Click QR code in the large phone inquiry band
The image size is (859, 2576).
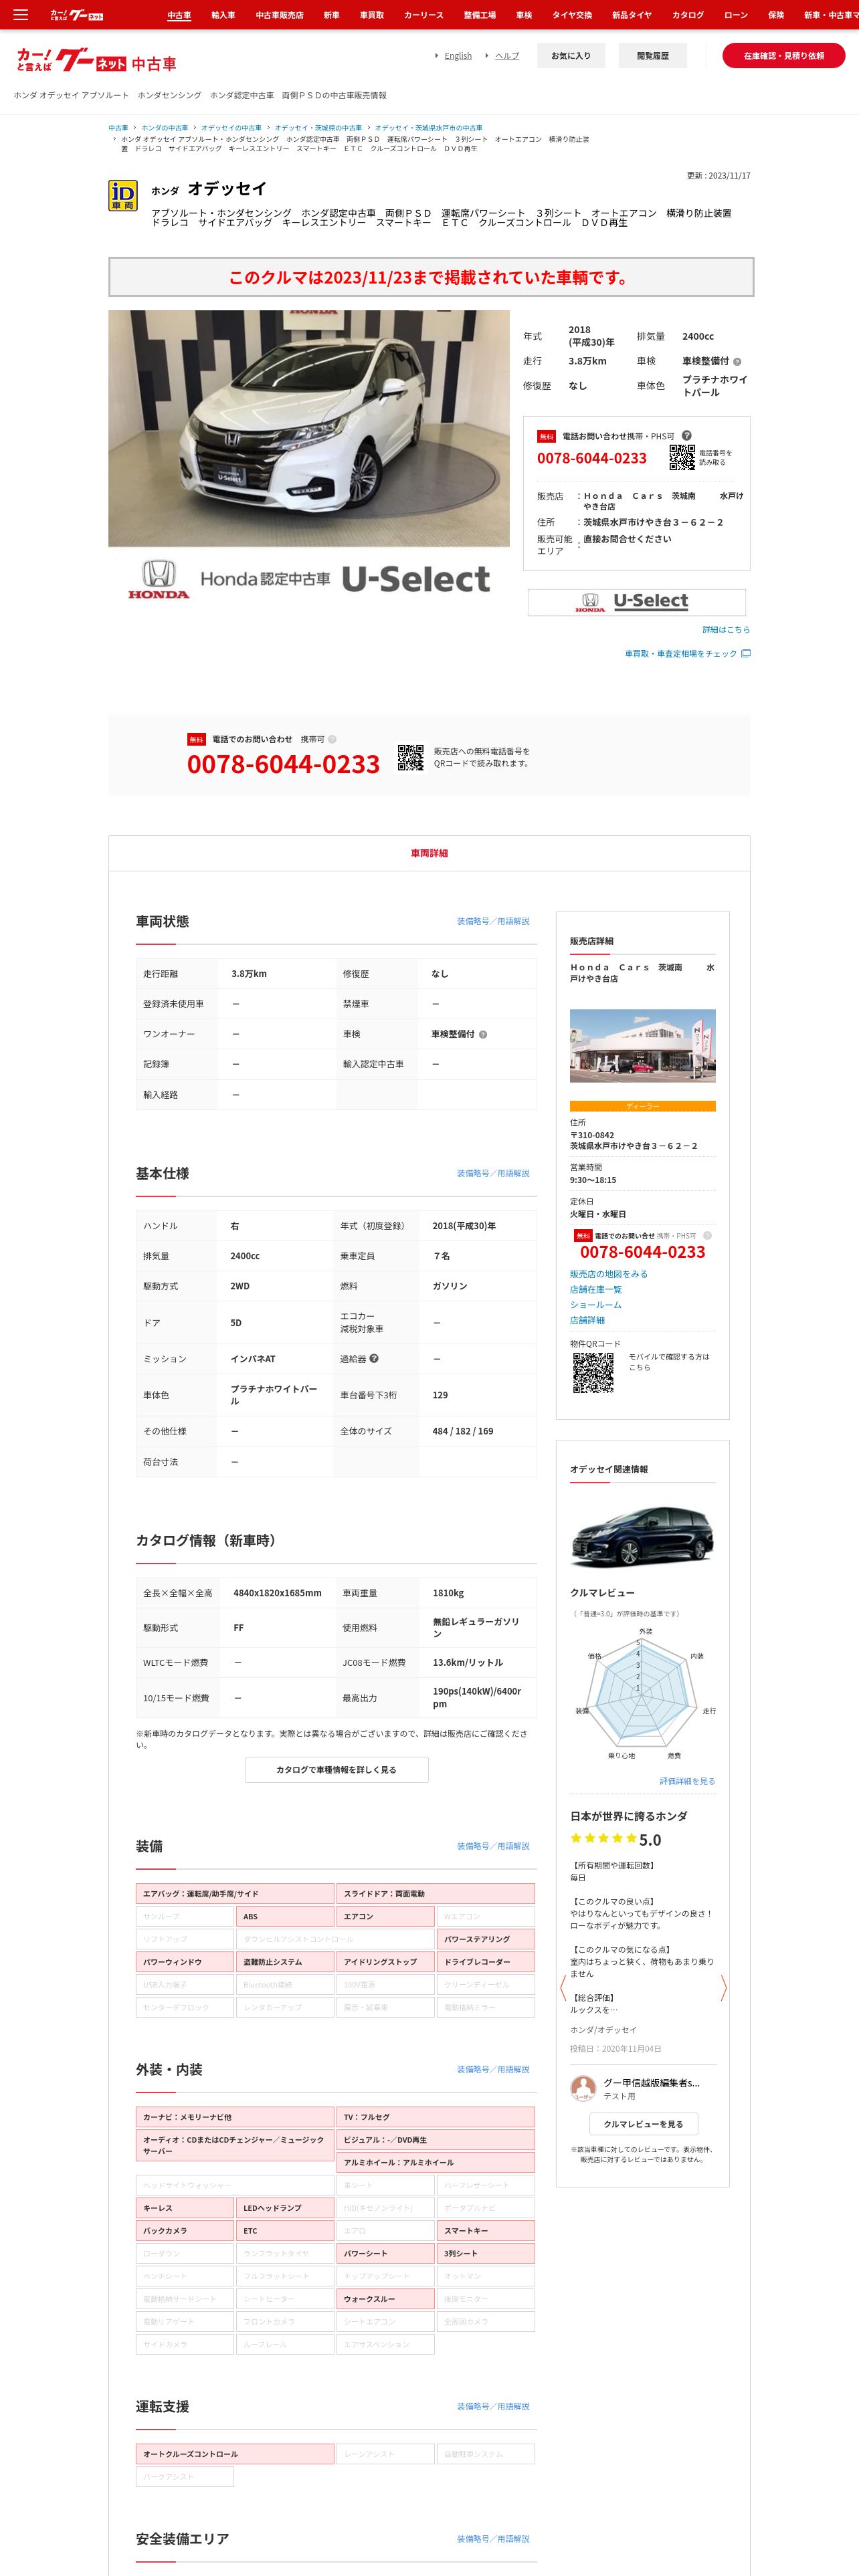(x=410, y=758)
